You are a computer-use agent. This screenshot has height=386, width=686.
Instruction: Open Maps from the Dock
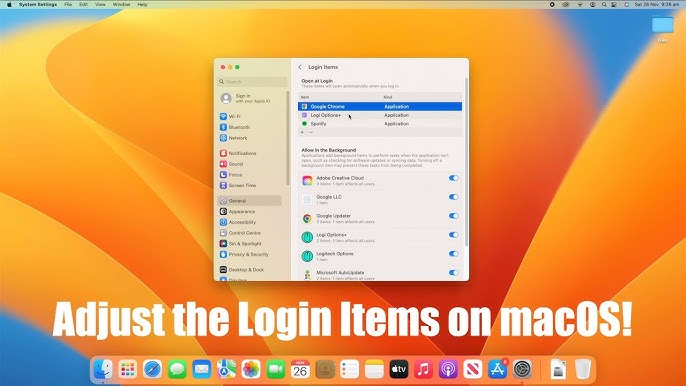click(226, 369)
